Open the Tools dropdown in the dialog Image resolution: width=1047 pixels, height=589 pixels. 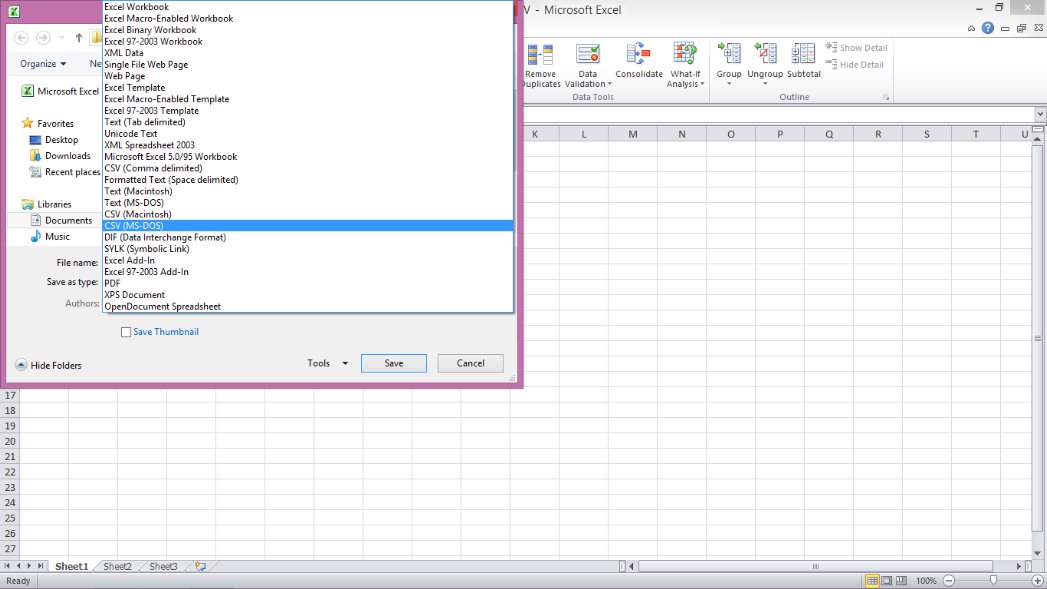[x=329, y=363]
